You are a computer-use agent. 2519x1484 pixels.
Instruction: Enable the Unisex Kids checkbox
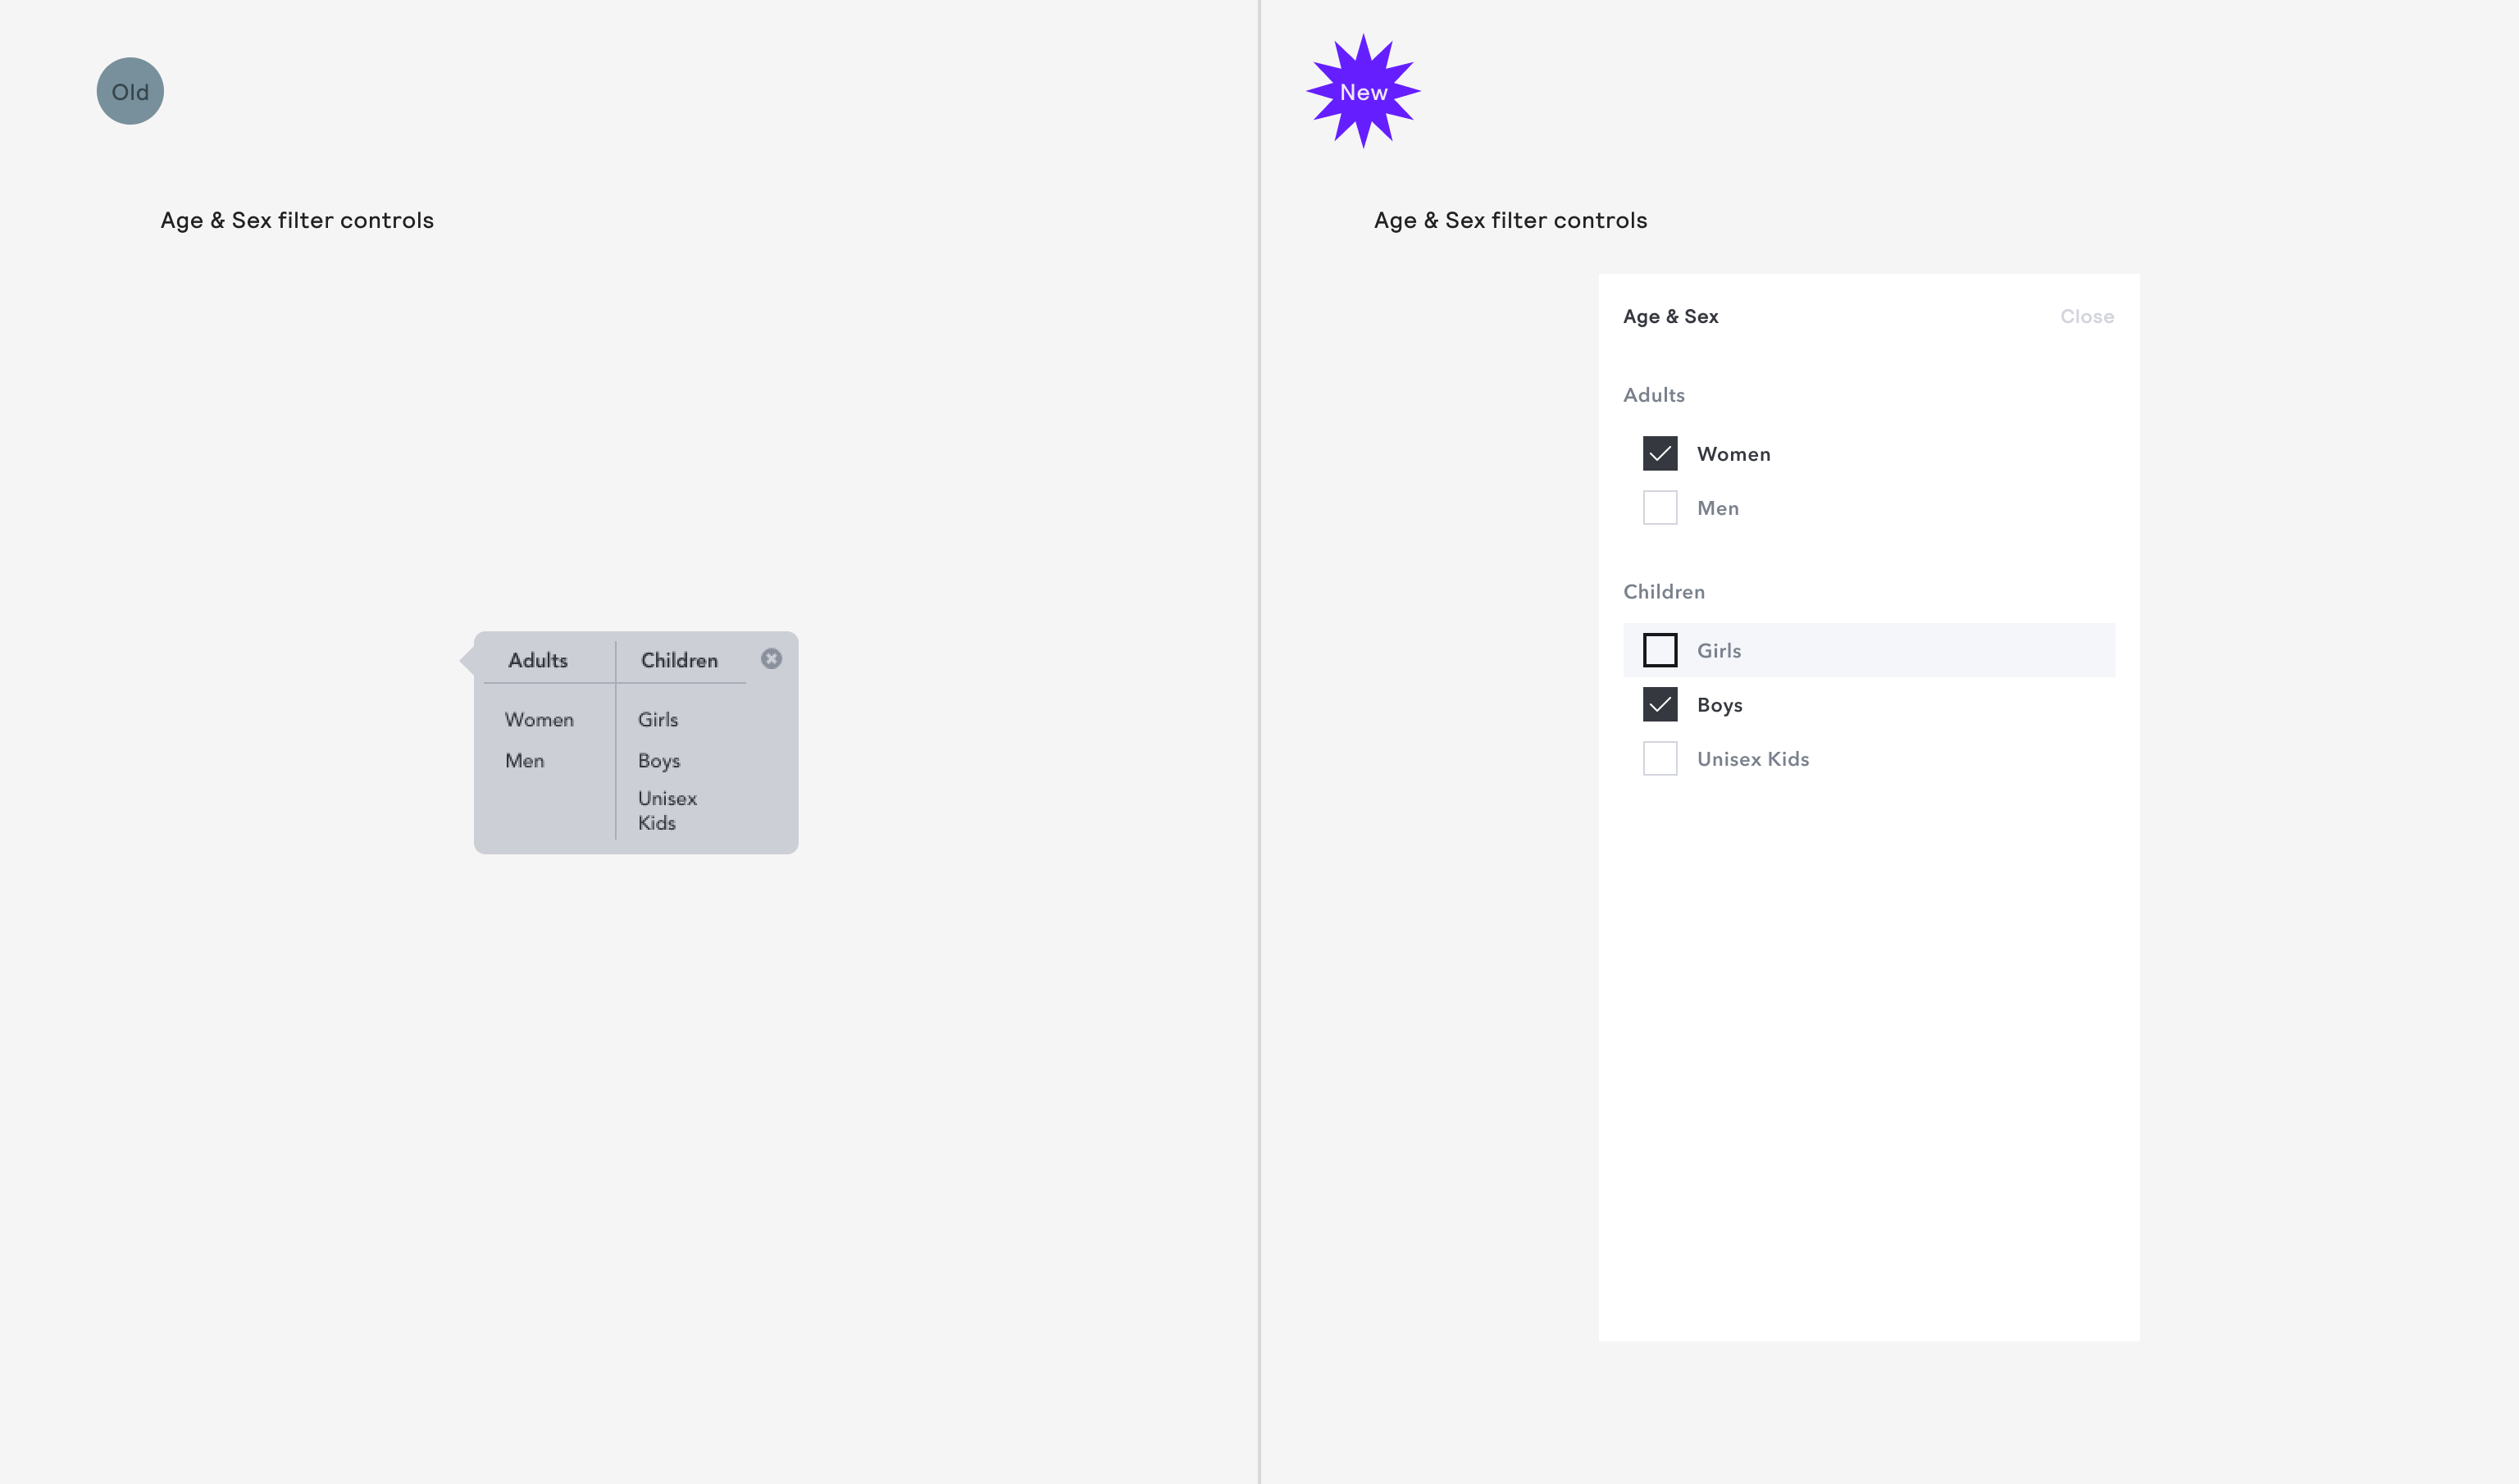[1659, 758]
